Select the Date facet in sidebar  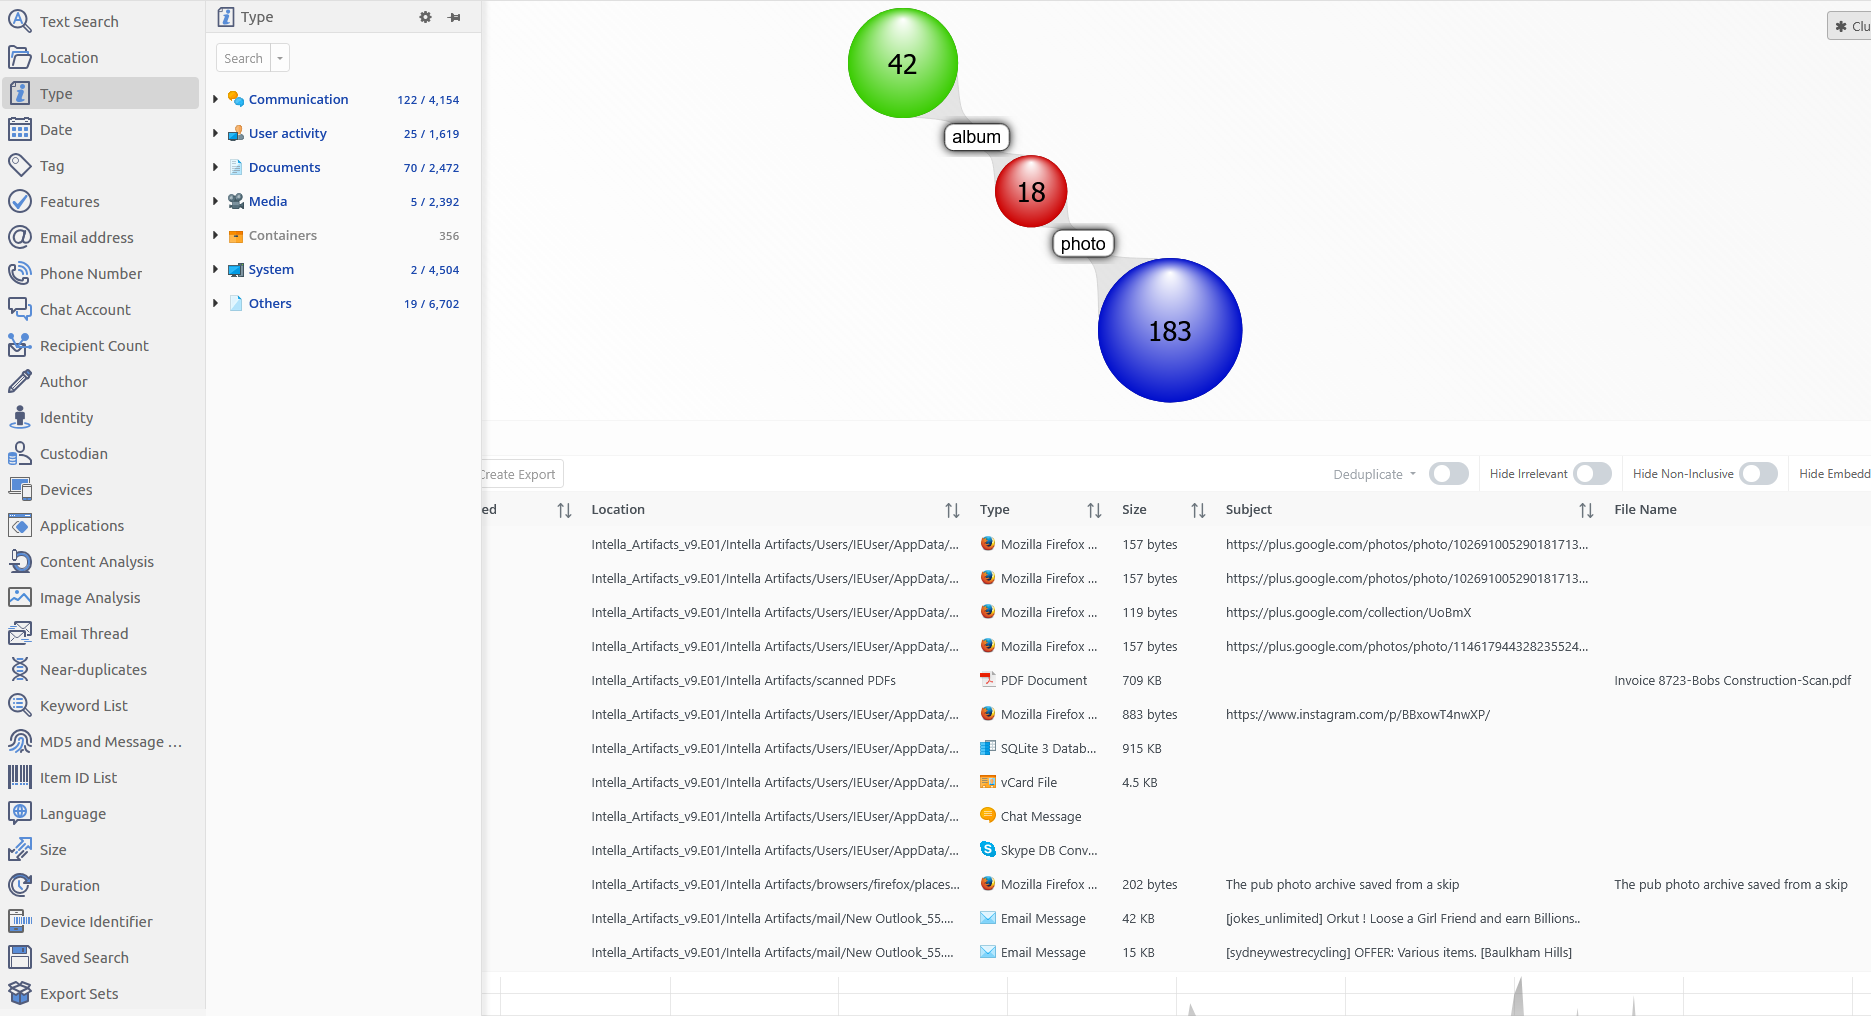click(x=56, y=130)
